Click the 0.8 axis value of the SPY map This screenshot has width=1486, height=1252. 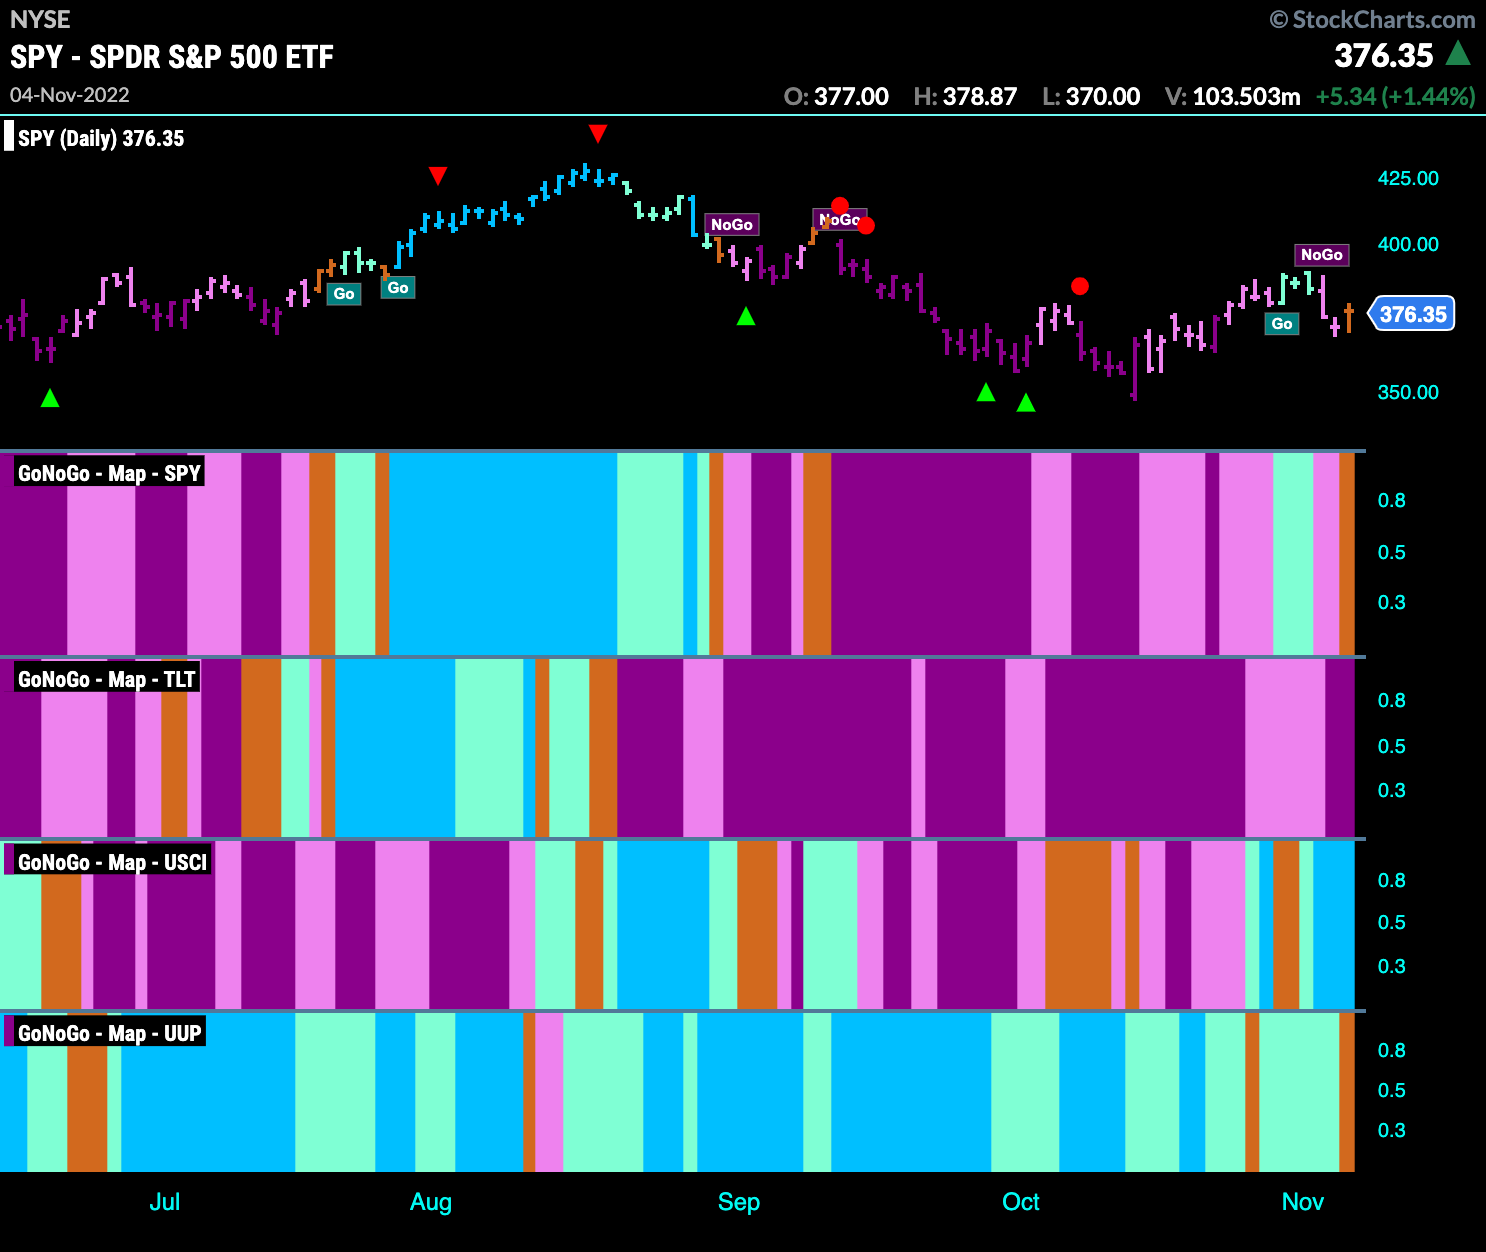[1392, 500]
